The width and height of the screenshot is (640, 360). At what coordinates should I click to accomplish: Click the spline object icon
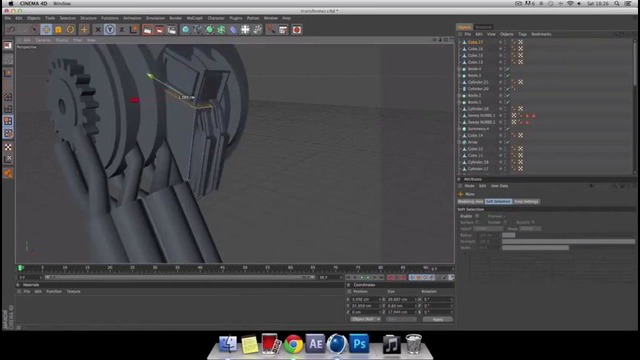198,29
